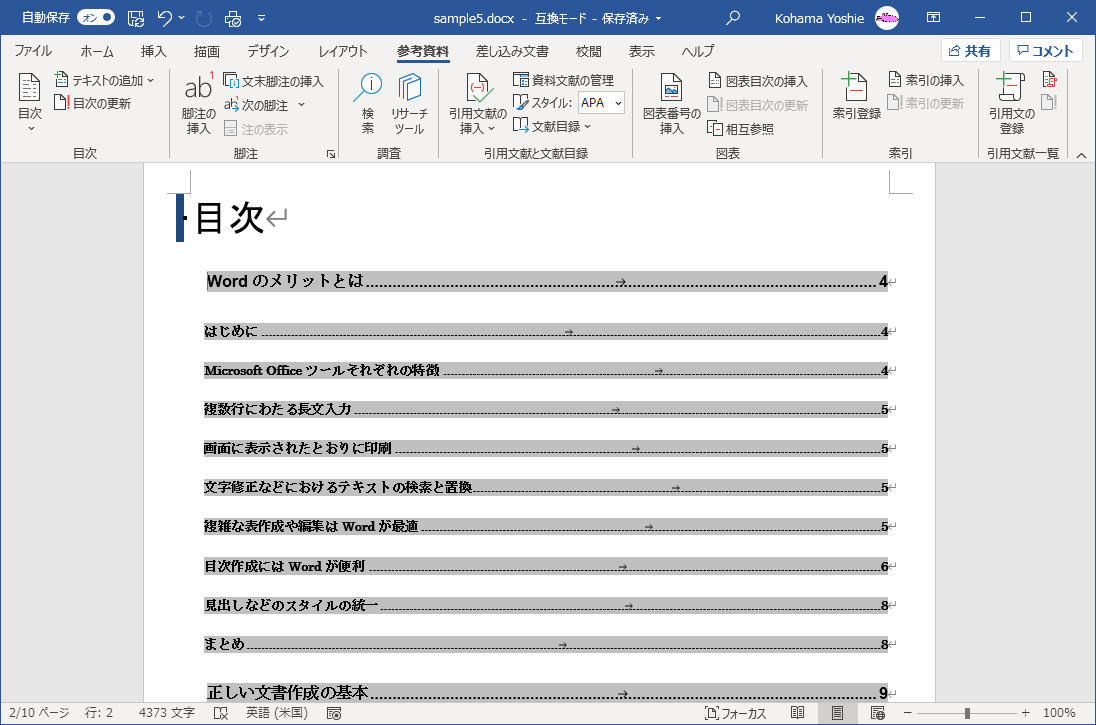This screenshot has width=1096, height=725.
Task: Open the file name saved-status dropdown
Action: pyautogui.click(x=658, y=19)
